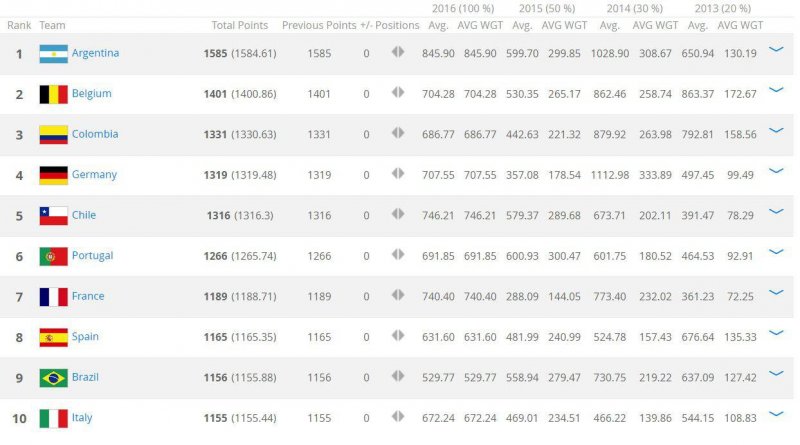Open the Colombia team link
The height and width of the screenshot is (445, 800).
point(95,134)
